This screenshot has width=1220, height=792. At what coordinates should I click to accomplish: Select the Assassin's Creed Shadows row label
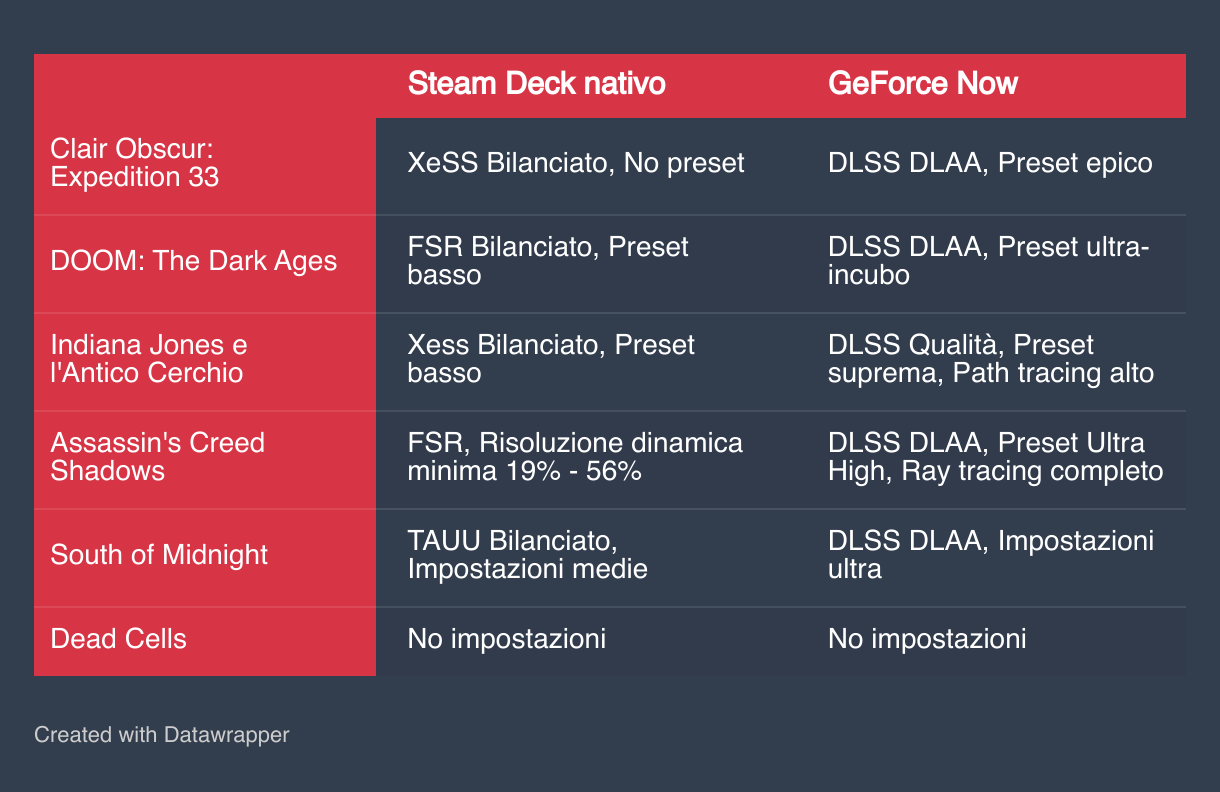pos(157,457)
